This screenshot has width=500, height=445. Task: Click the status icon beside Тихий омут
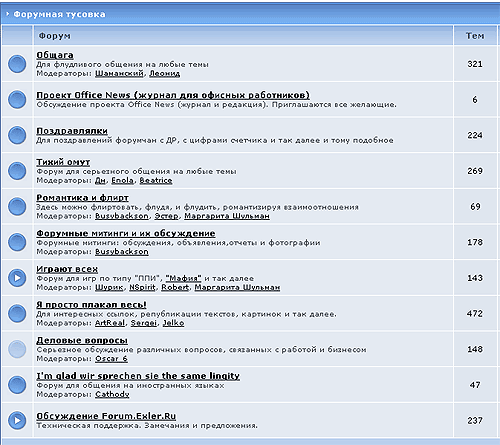tap(17, 171)
